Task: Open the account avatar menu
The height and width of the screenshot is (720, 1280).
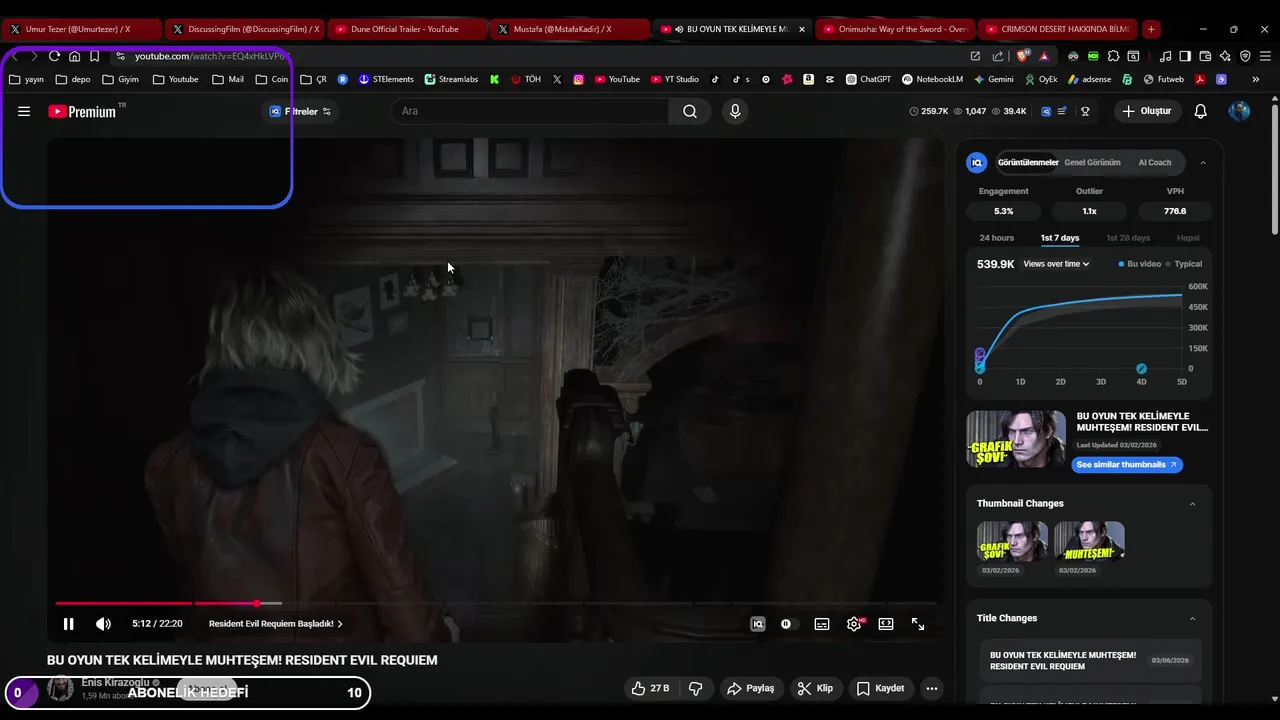Action: click(1239, 111)
